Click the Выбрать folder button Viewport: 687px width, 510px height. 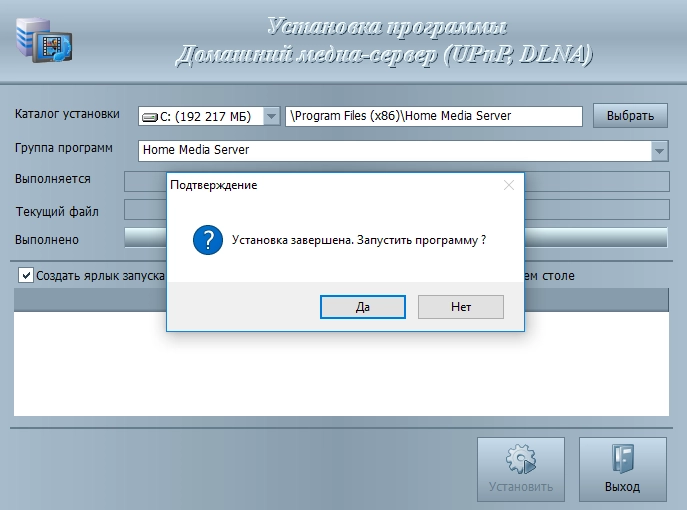click(x=630, y=116)
